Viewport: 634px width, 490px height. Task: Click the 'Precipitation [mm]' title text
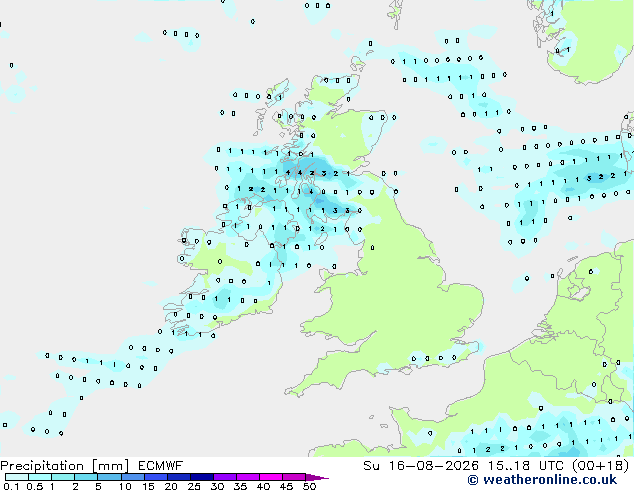point(65,466)
